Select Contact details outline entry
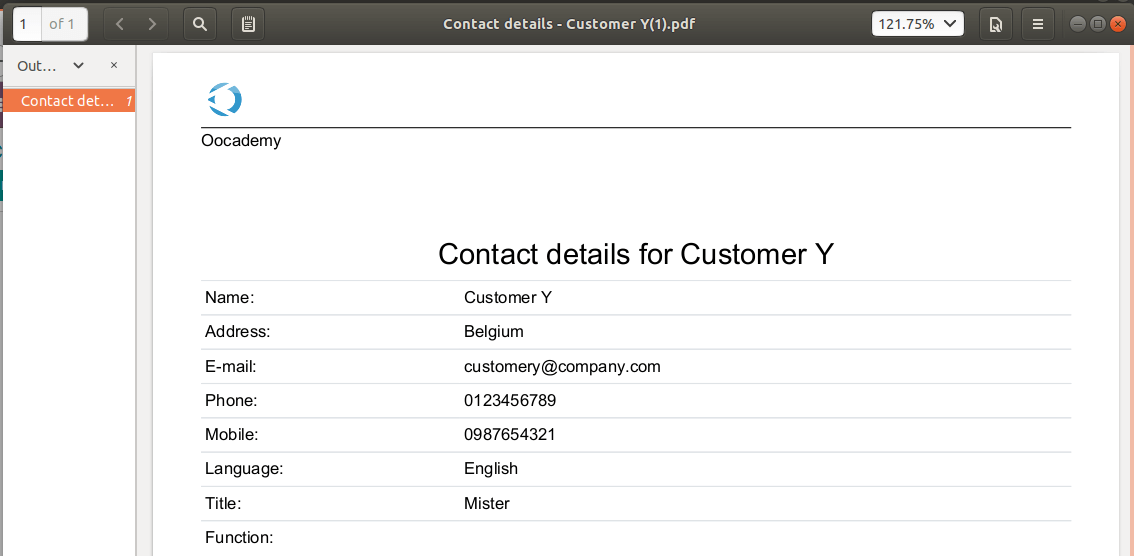 pyautogui.click(x=68, y=100)
